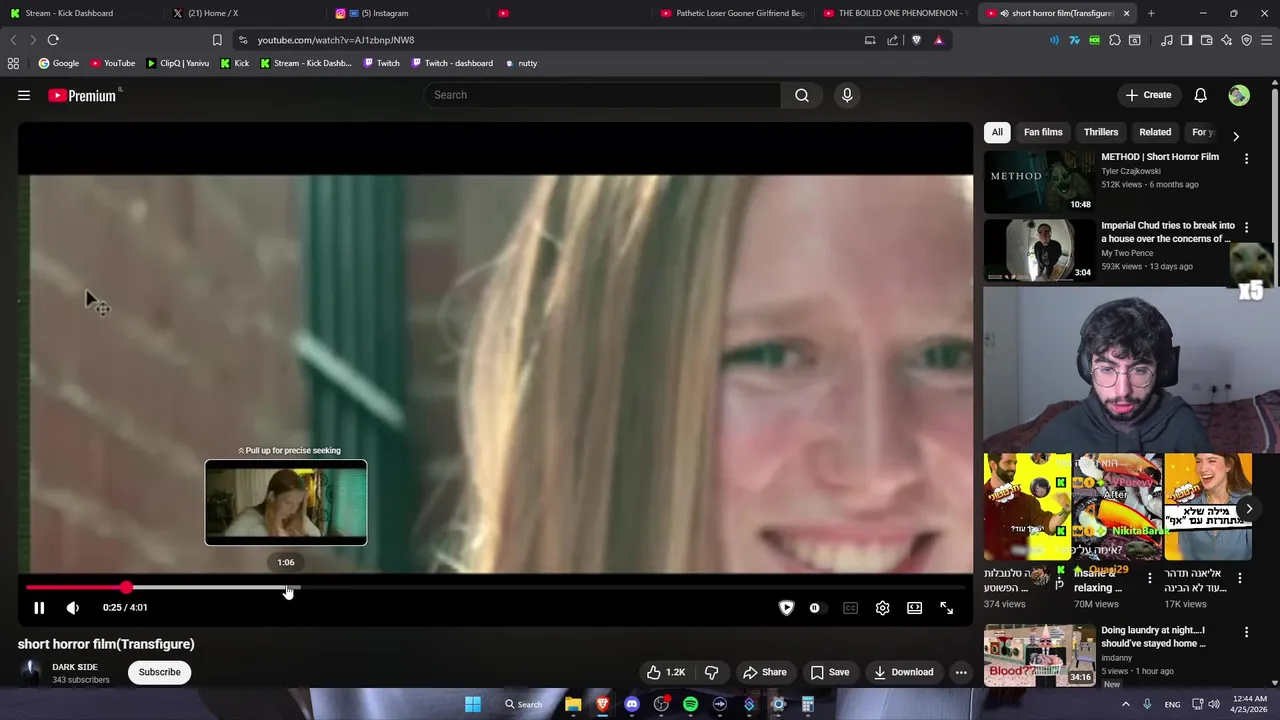Open Brave Shields lion icon
Image resolution: width=1280 pixels, height=720 pixels.
(x=916, y=40)
